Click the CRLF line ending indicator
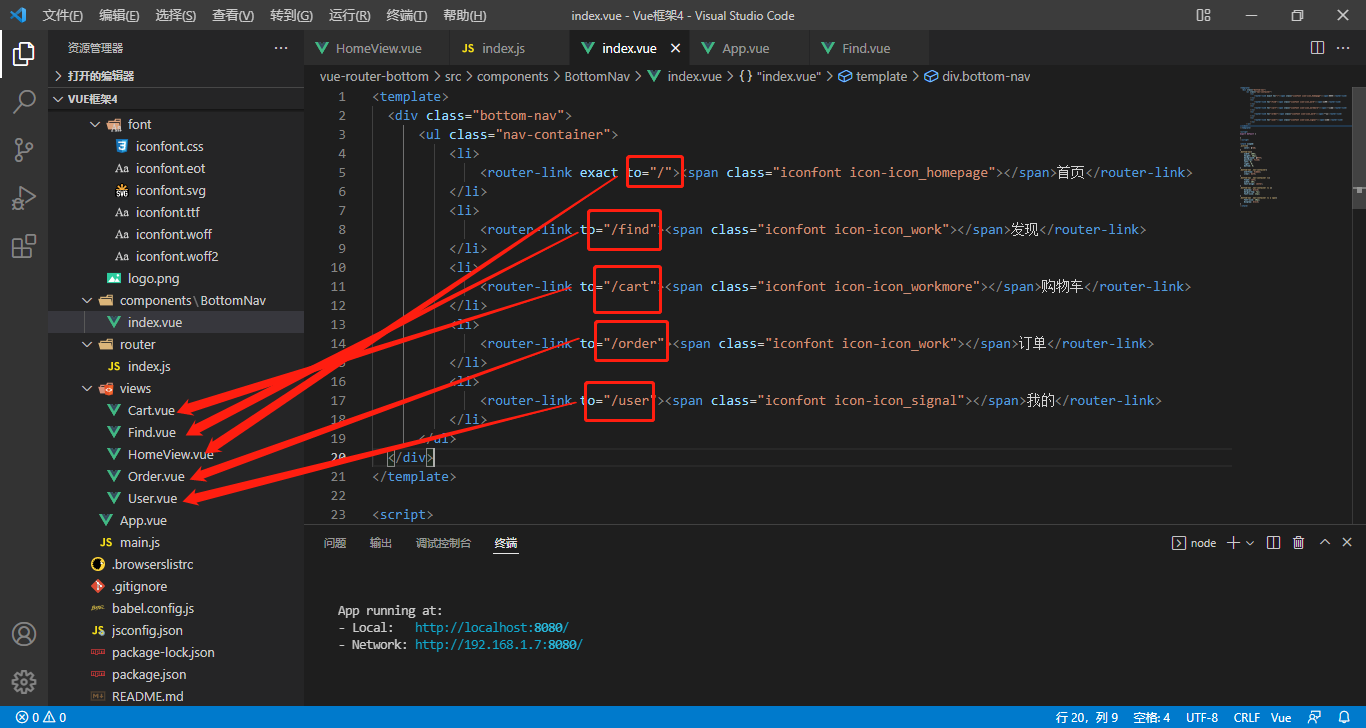1366x728 pixels. click(x=1247, y=718)
